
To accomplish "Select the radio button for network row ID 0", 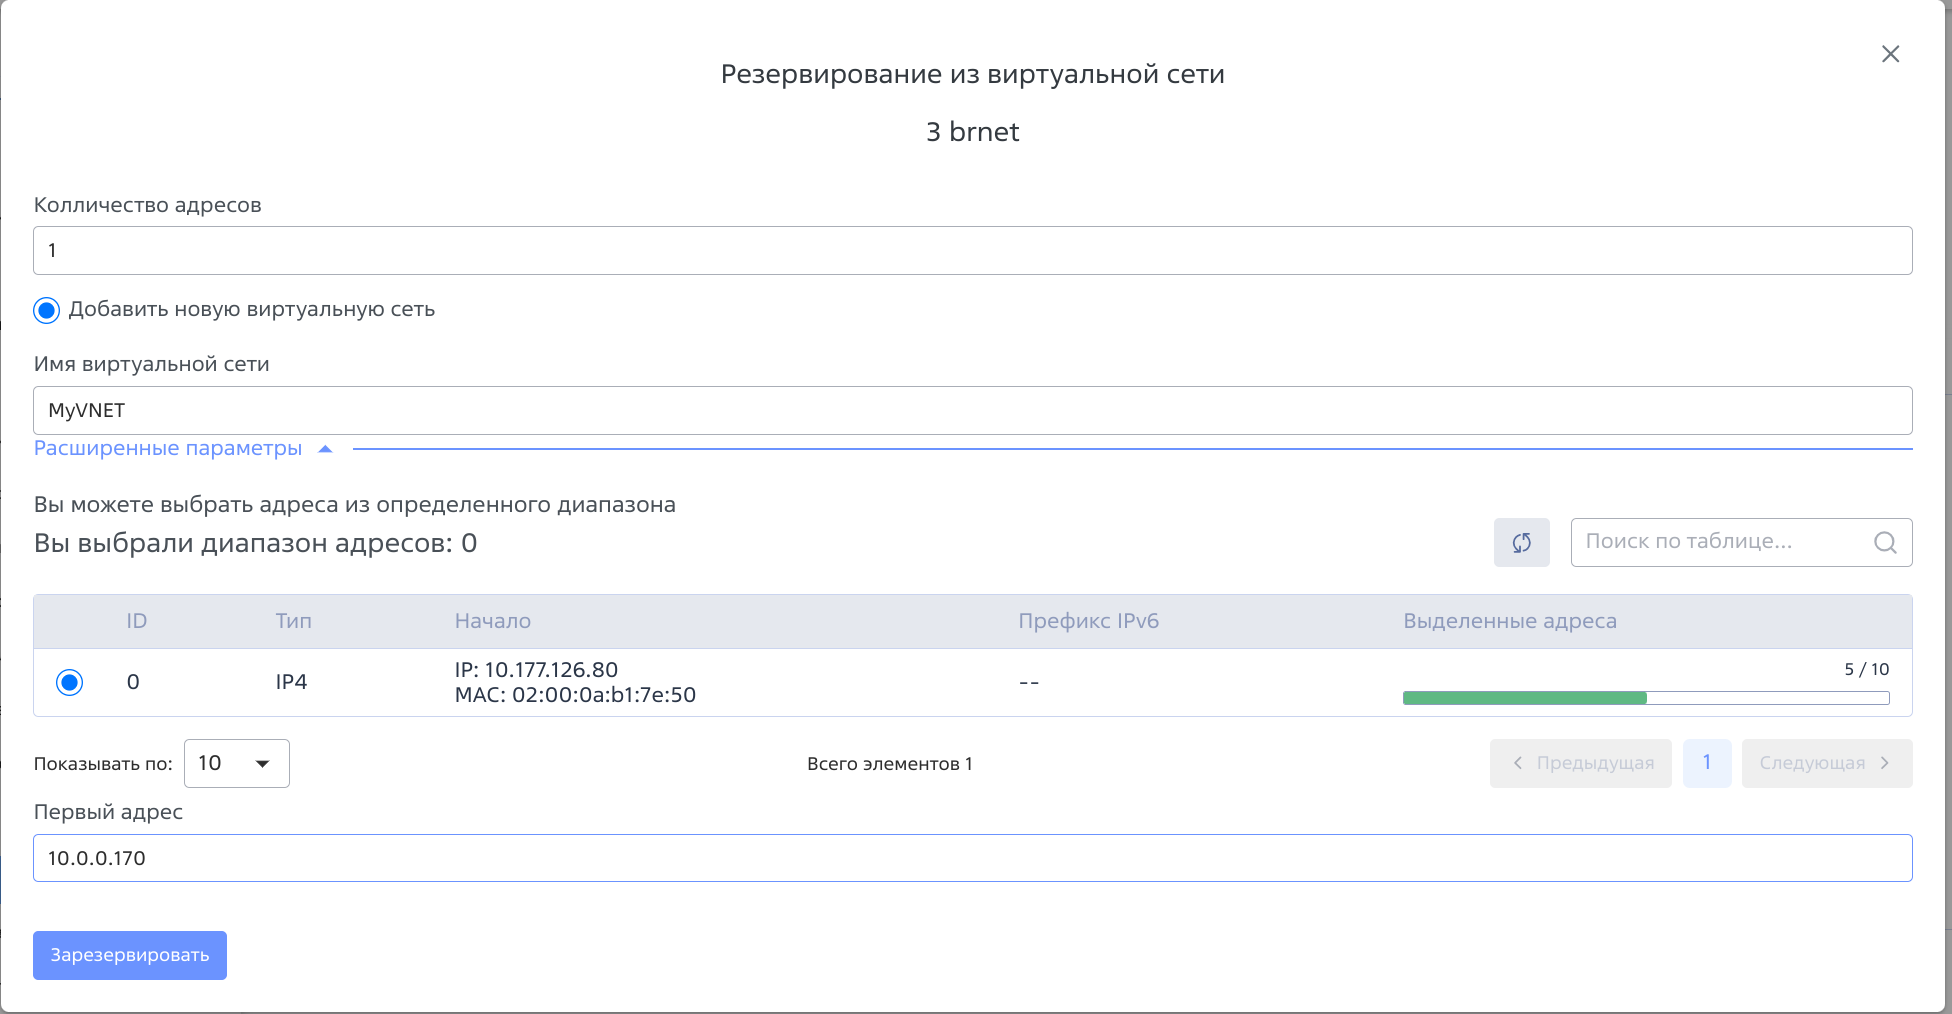I will click(69, 682).
